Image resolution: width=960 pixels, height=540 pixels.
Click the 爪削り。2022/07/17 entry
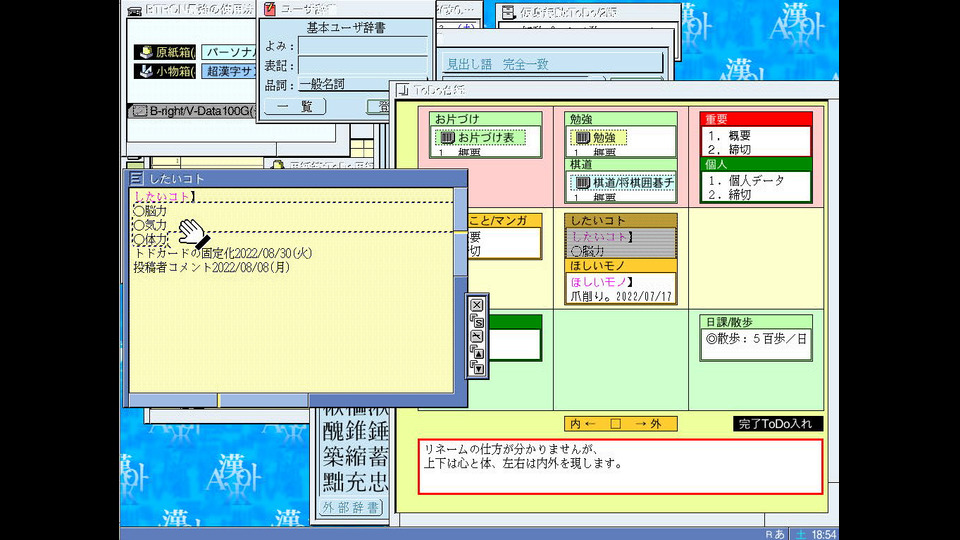pyautogui.click(x=621, y=296)
